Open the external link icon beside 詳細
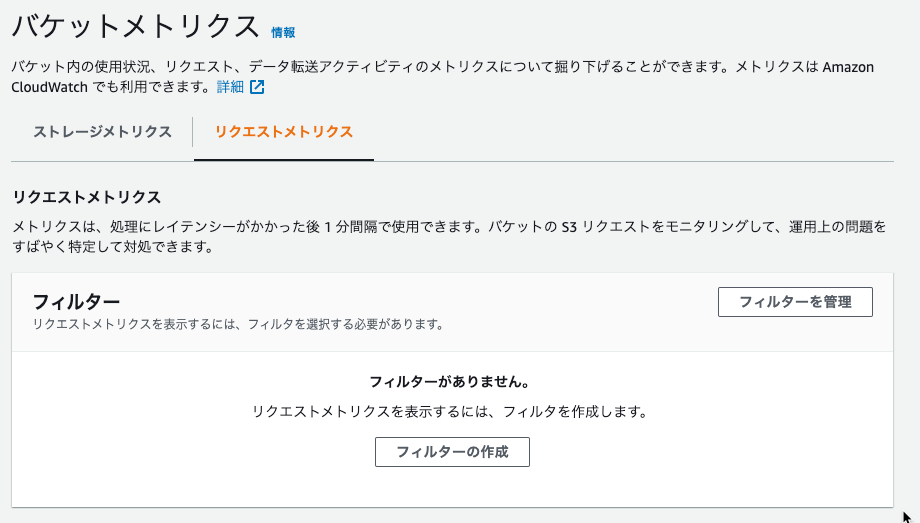 click(257, 87)
